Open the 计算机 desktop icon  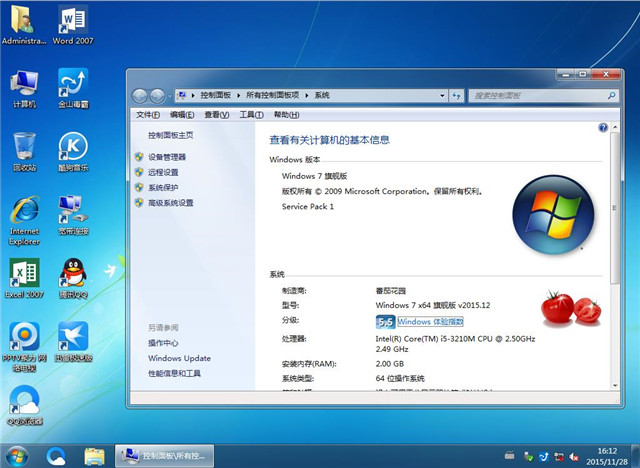click(x=24, y=89)
